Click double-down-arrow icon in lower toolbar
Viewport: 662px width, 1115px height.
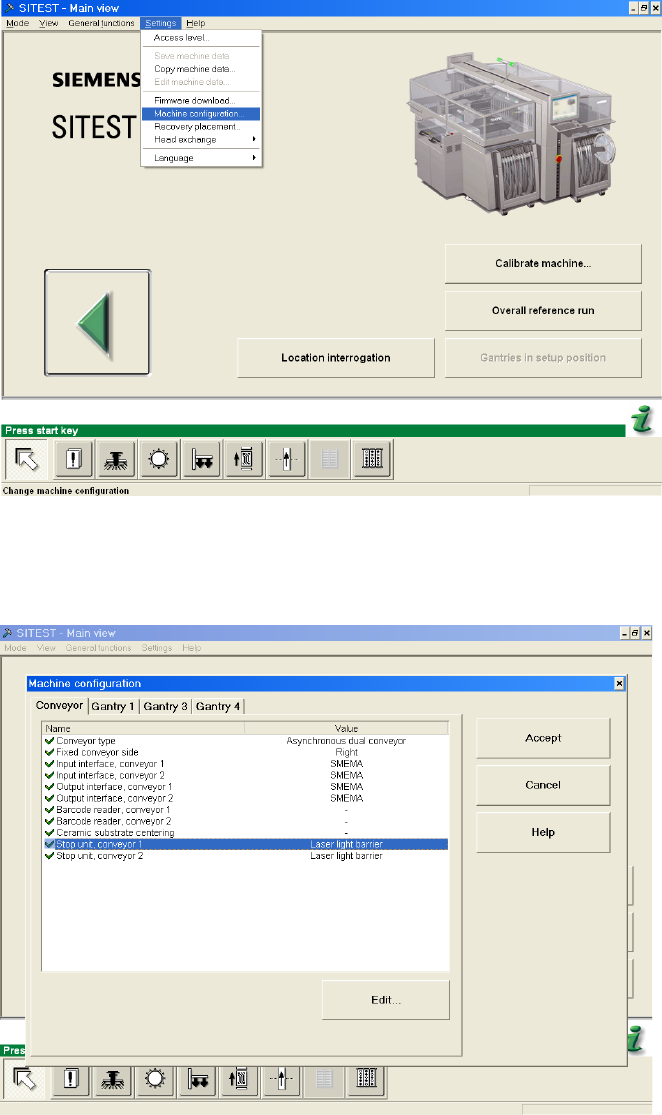(197, 1079)
